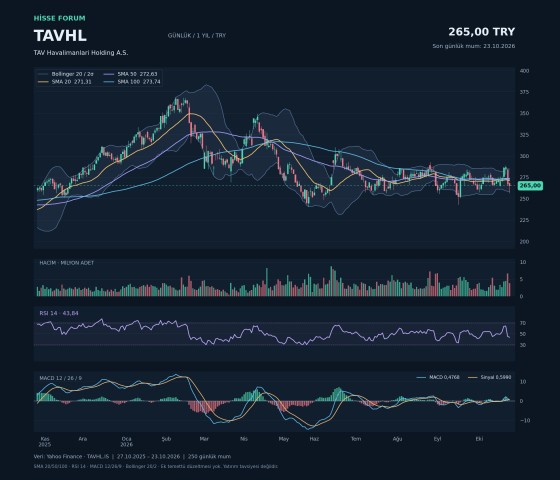The height and width of the screenshot is (480, 560).
Task: Click the Bollinger 20 / 2σ legend entry
Action: click(65, 74)
